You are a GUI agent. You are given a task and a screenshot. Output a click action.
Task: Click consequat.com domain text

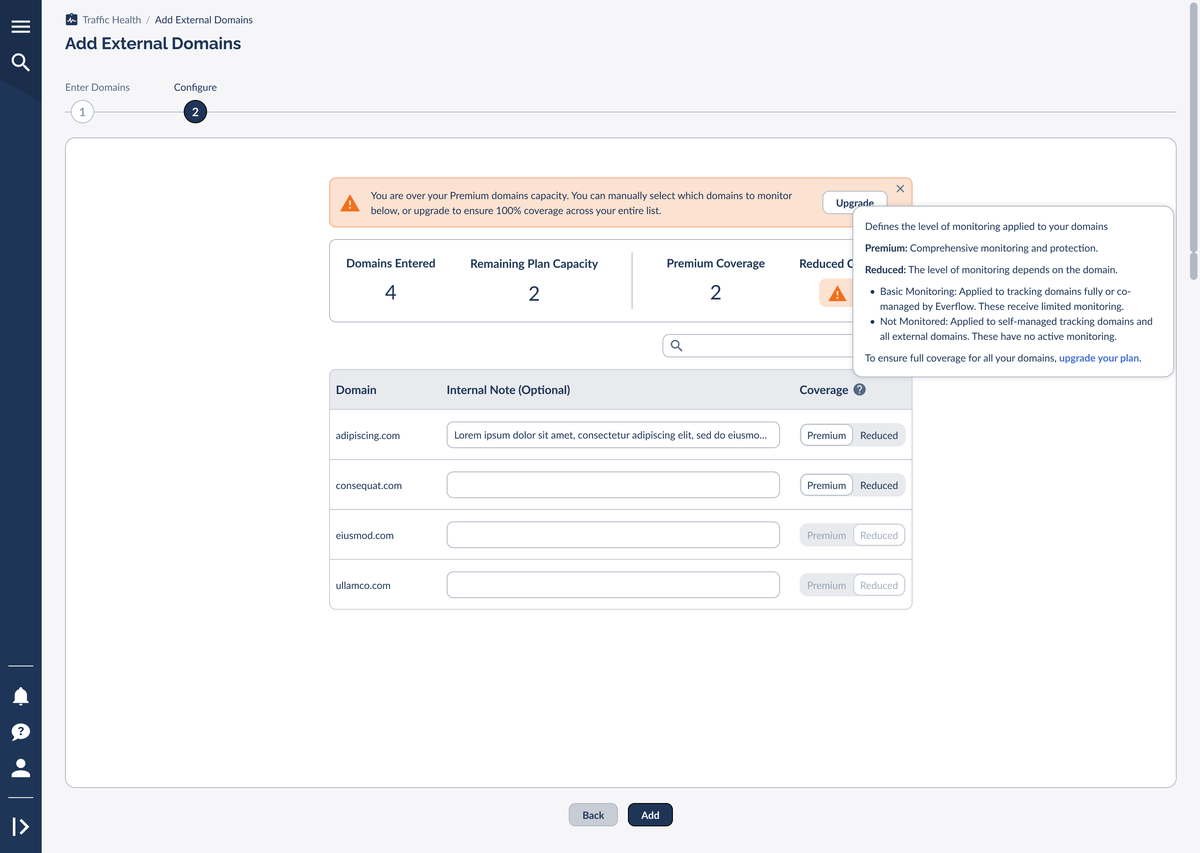click(x=369, y=485)
